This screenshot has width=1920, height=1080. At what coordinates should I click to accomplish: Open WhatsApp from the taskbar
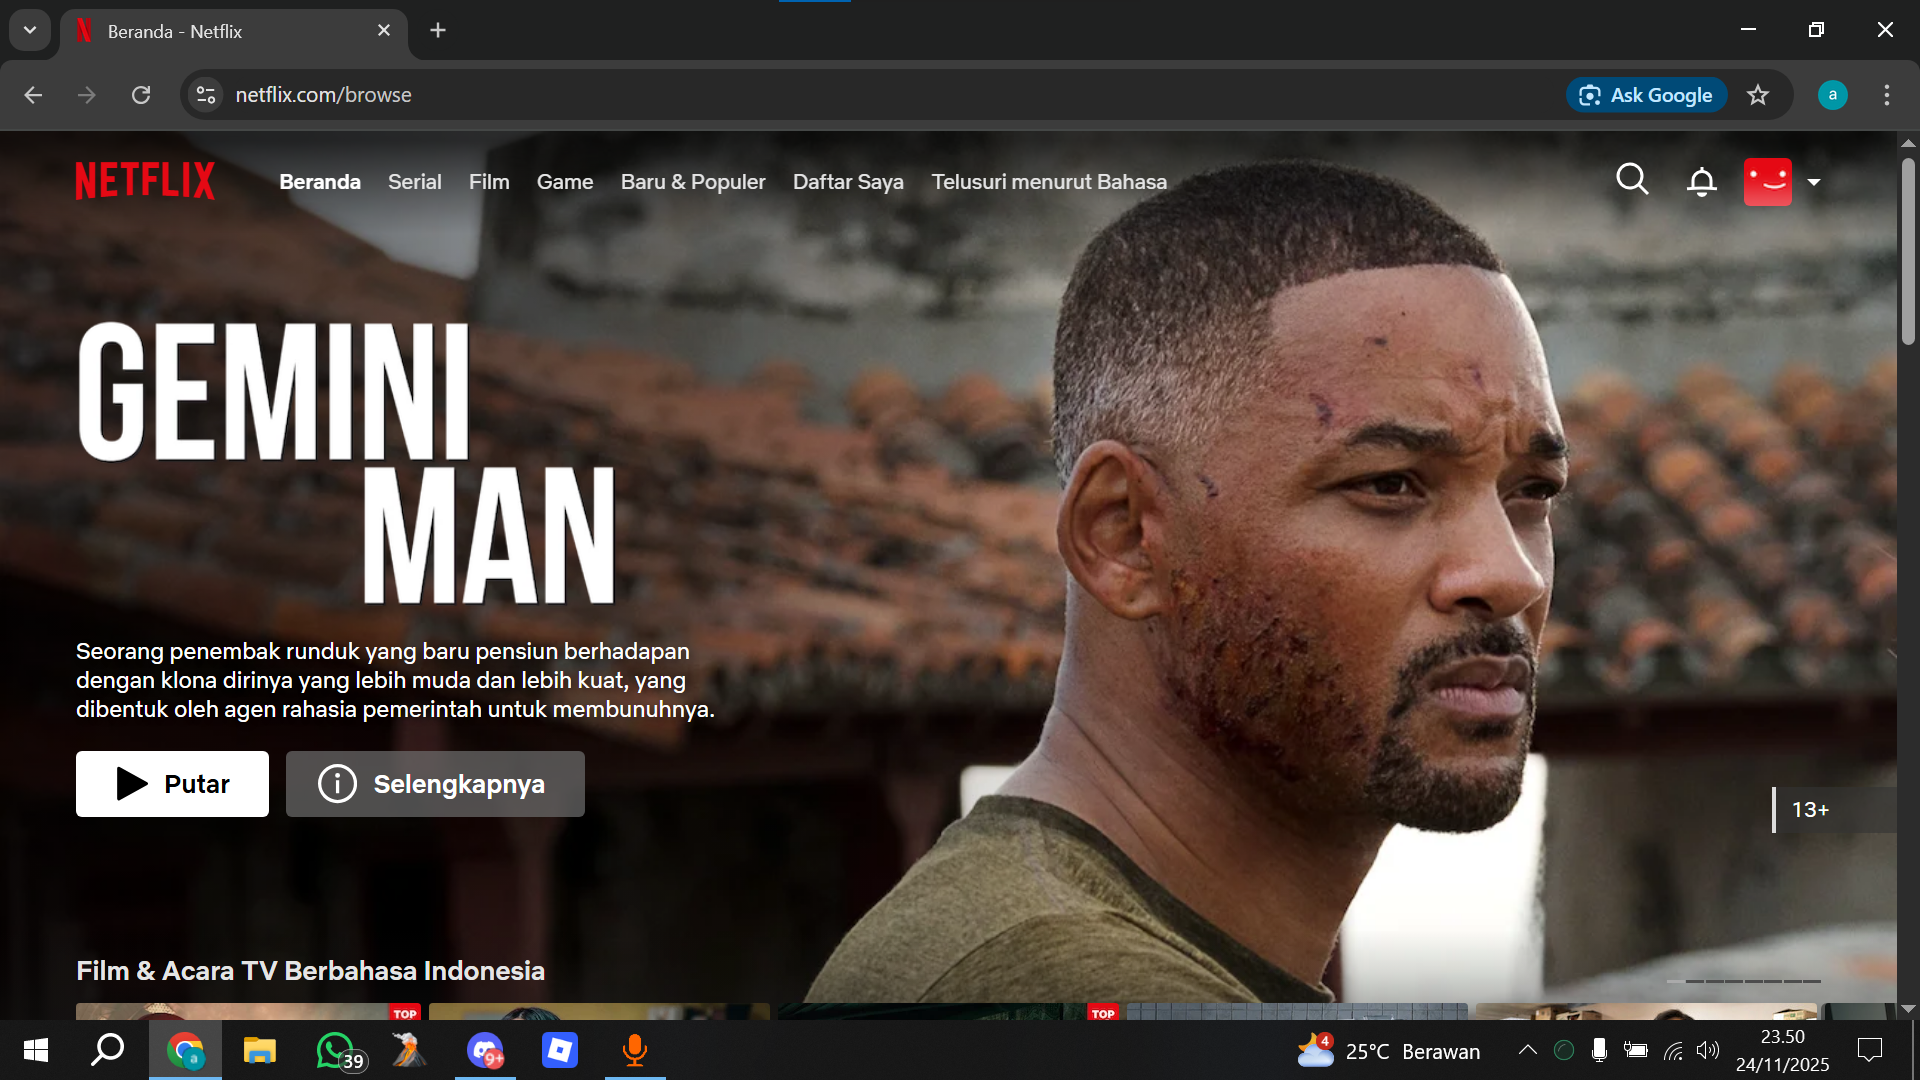335,1050
